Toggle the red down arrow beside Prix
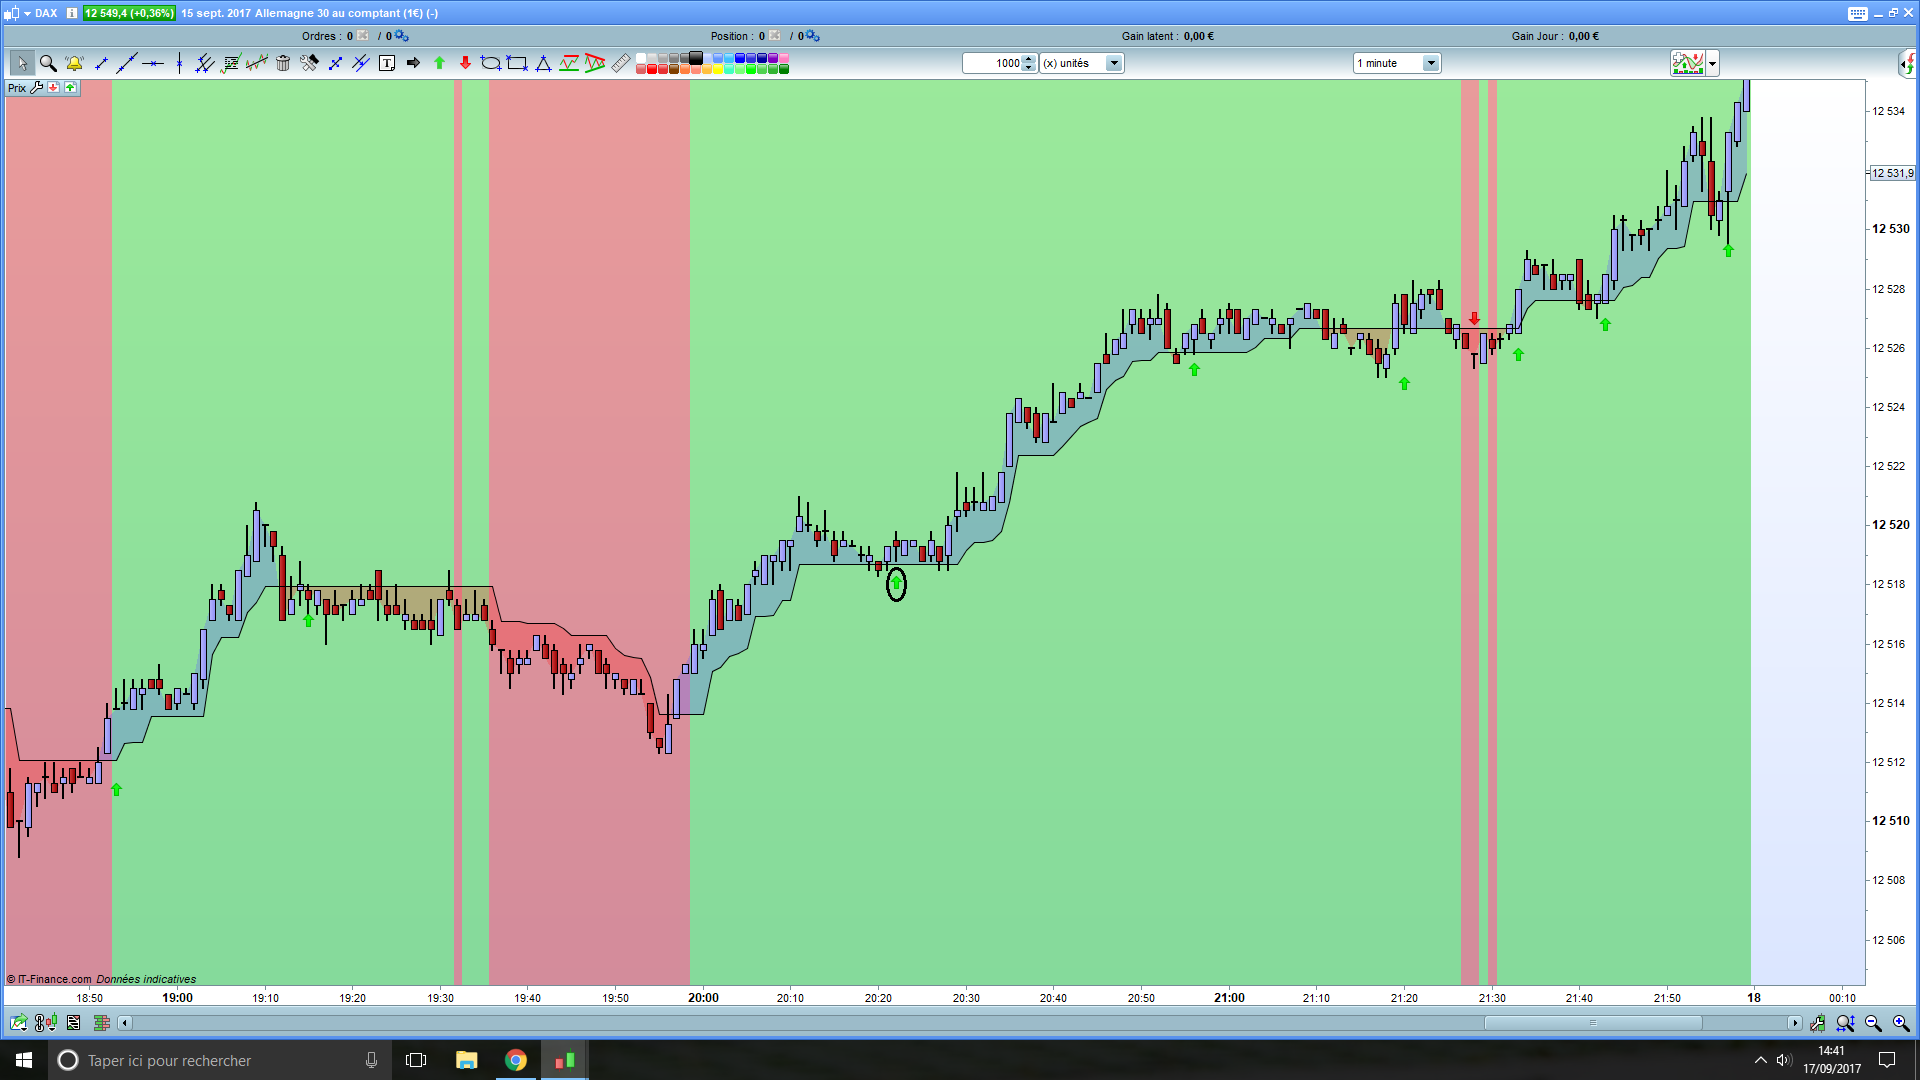The image size is (1920, 1080). 54,88
